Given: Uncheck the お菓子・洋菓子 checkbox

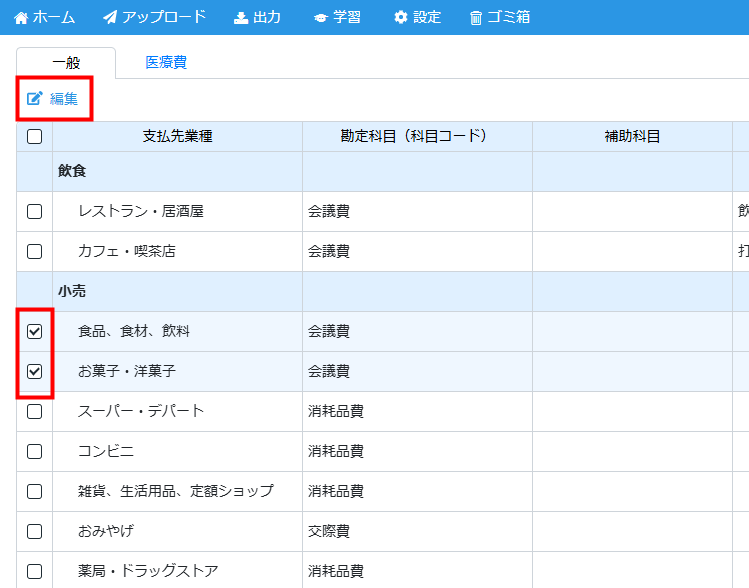Looking at the screenshot, I should coord(34,371).
